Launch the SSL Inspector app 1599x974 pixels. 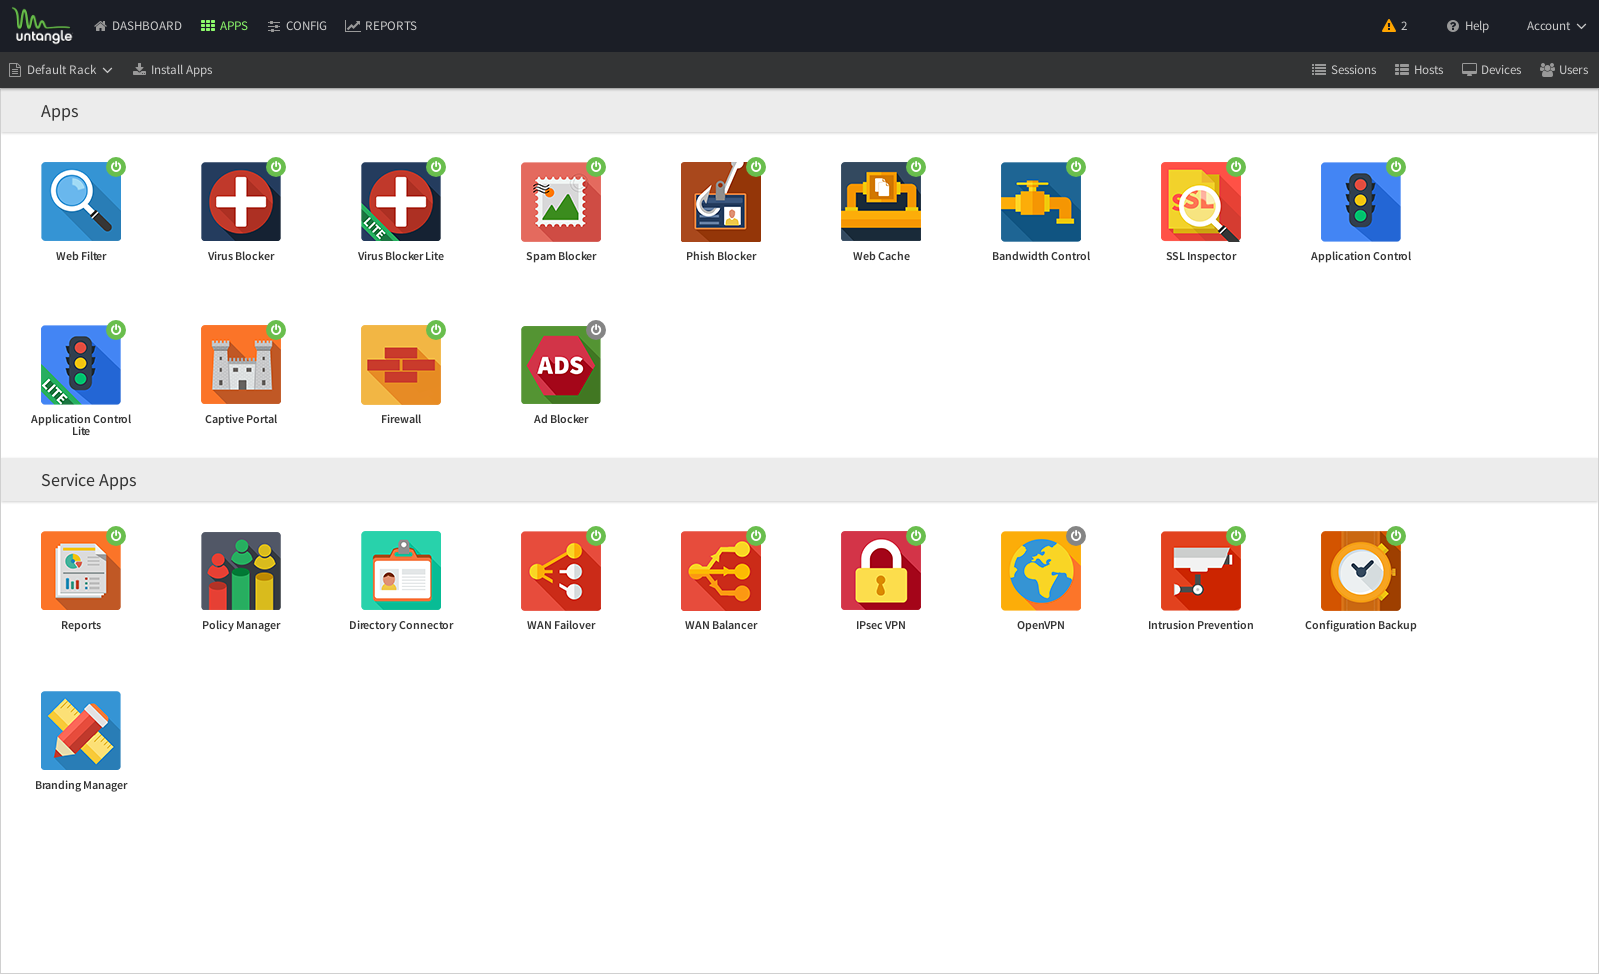click(1200, 202)
